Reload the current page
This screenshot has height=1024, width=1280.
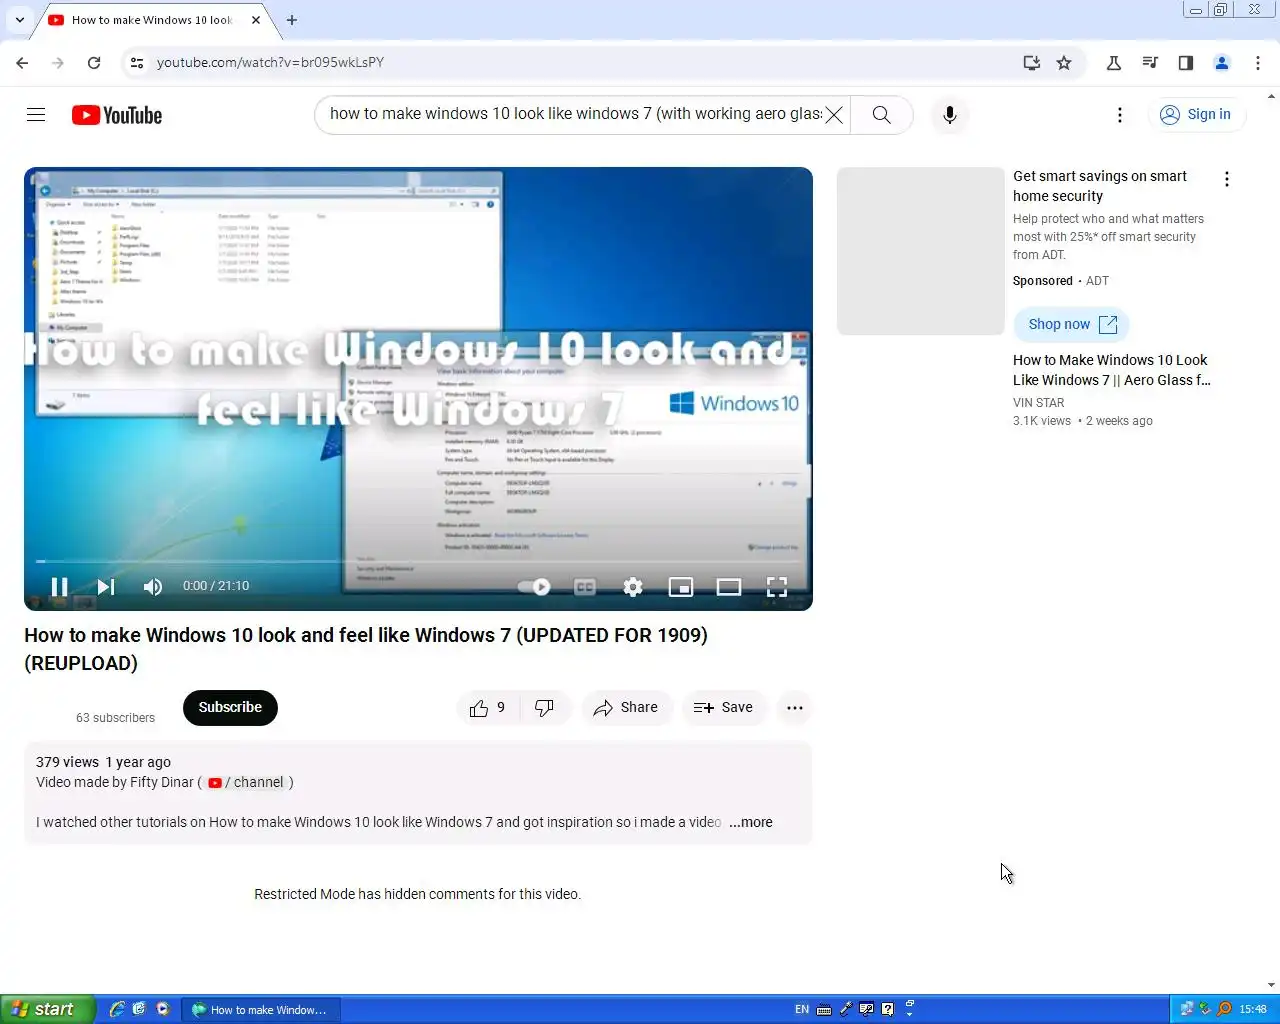94,62
